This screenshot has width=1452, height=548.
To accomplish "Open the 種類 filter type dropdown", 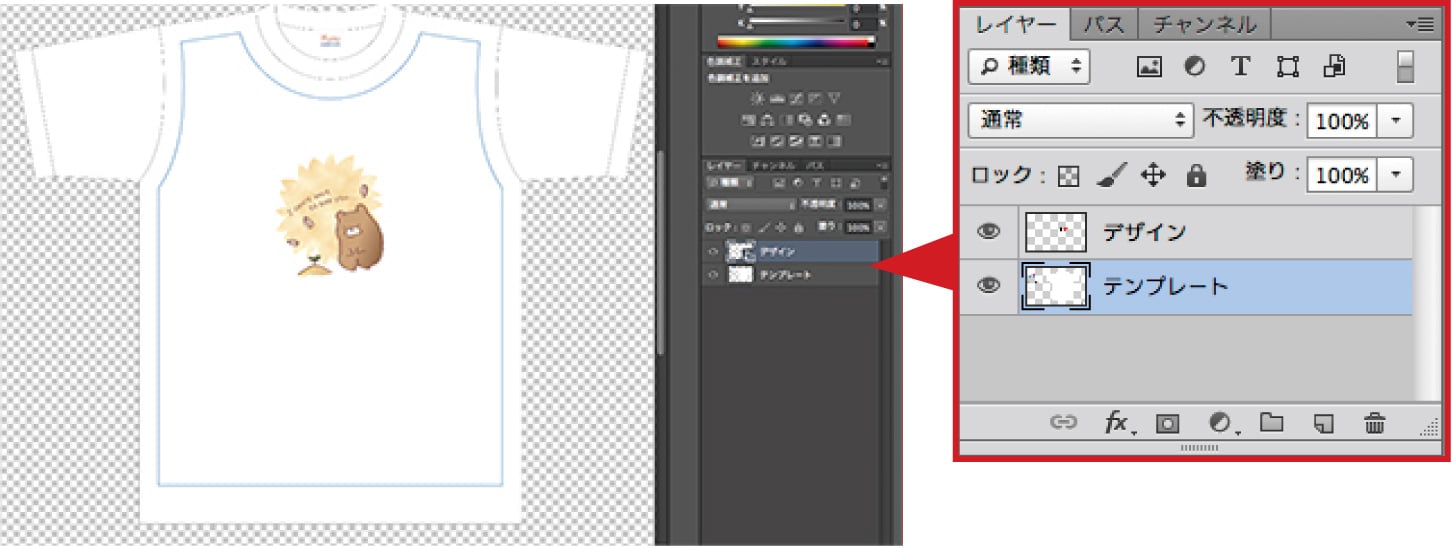I will pyautogui.click(x=1029, y=67).
